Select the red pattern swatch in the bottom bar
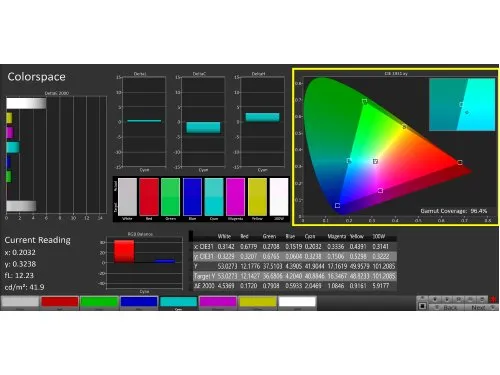 [60, 302]
